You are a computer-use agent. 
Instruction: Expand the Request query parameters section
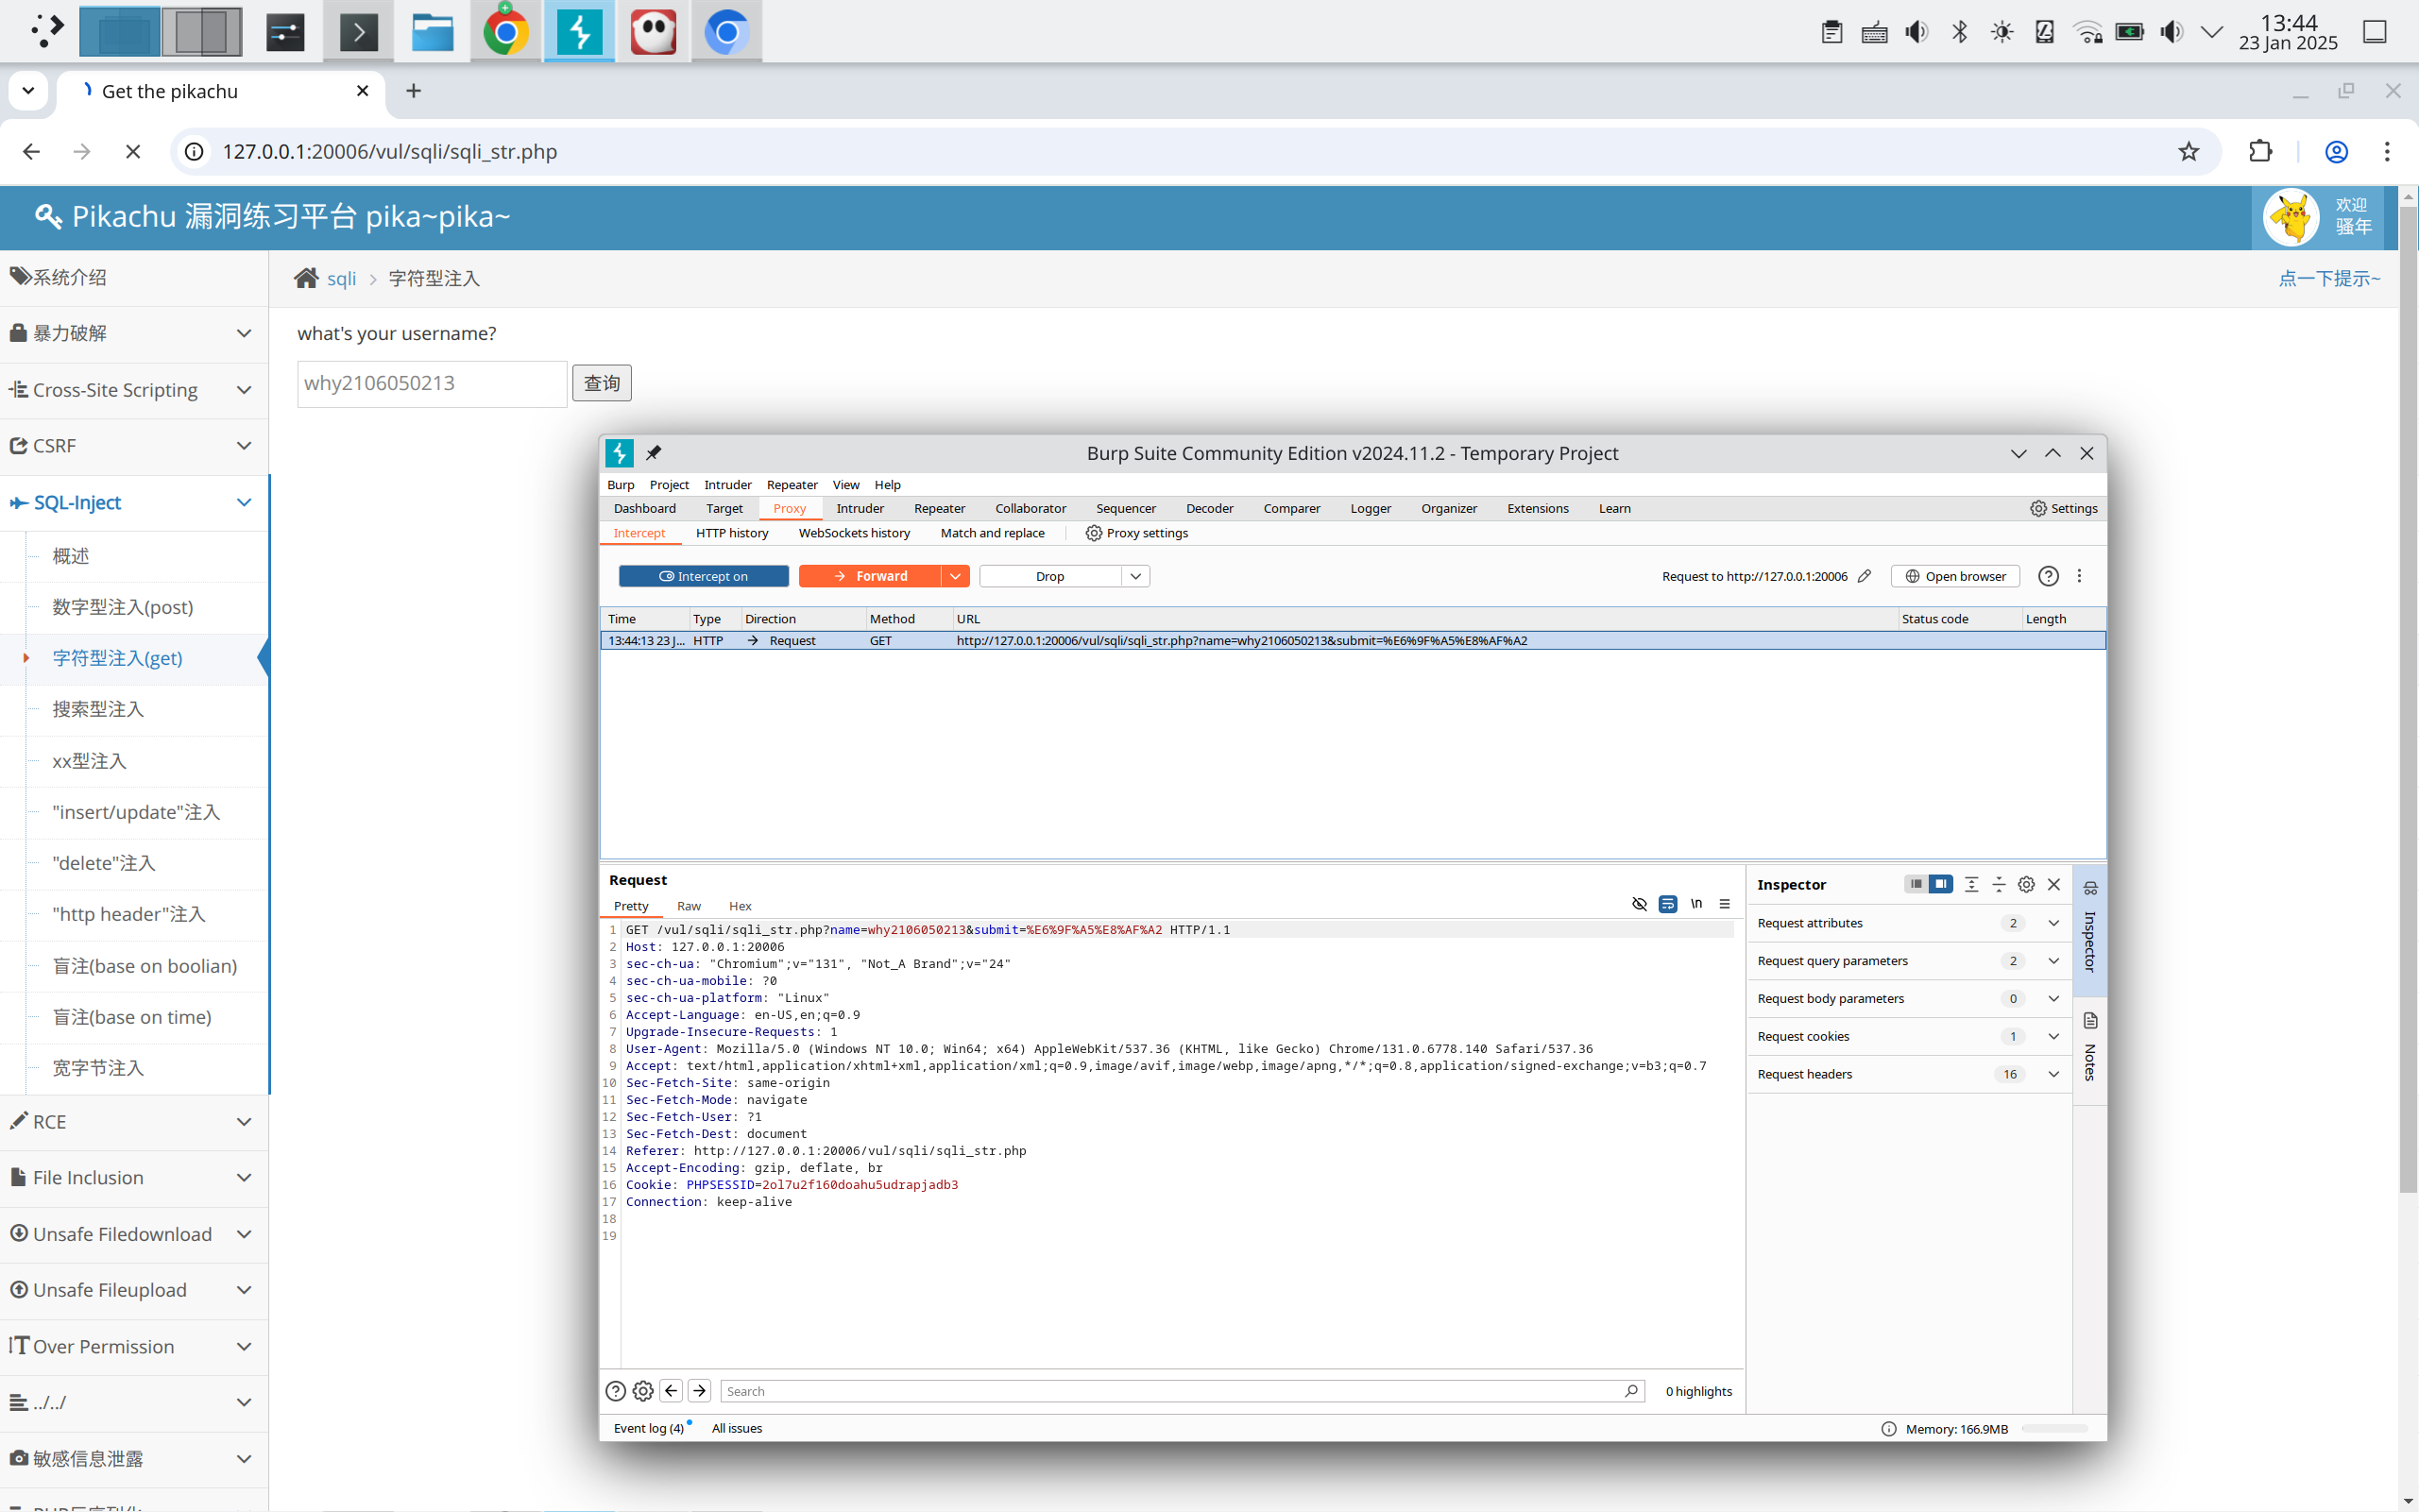point(2053,961)
